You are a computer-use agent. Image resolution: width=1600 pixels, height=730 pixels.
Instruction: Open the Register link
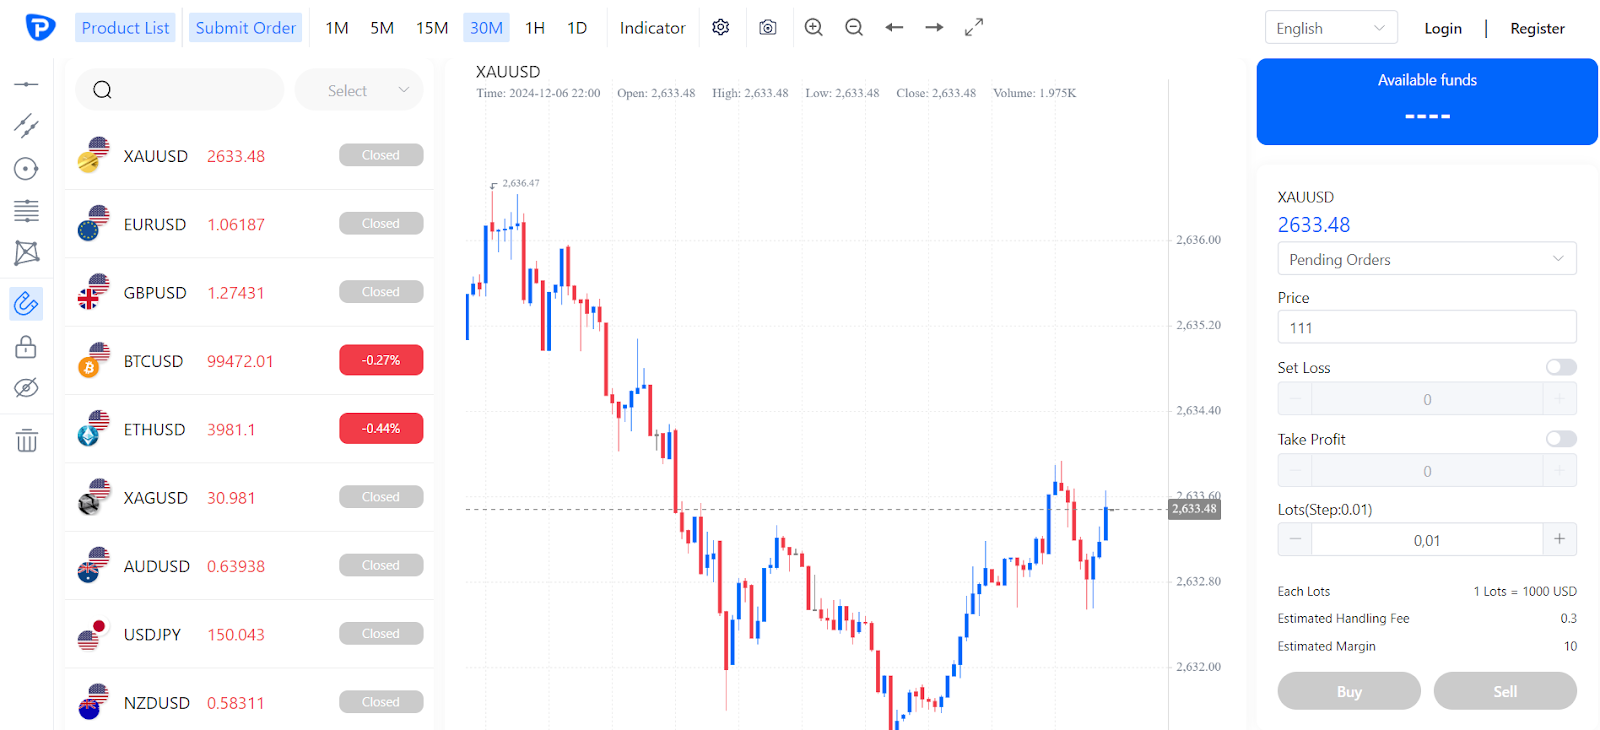click(1537, 28)
